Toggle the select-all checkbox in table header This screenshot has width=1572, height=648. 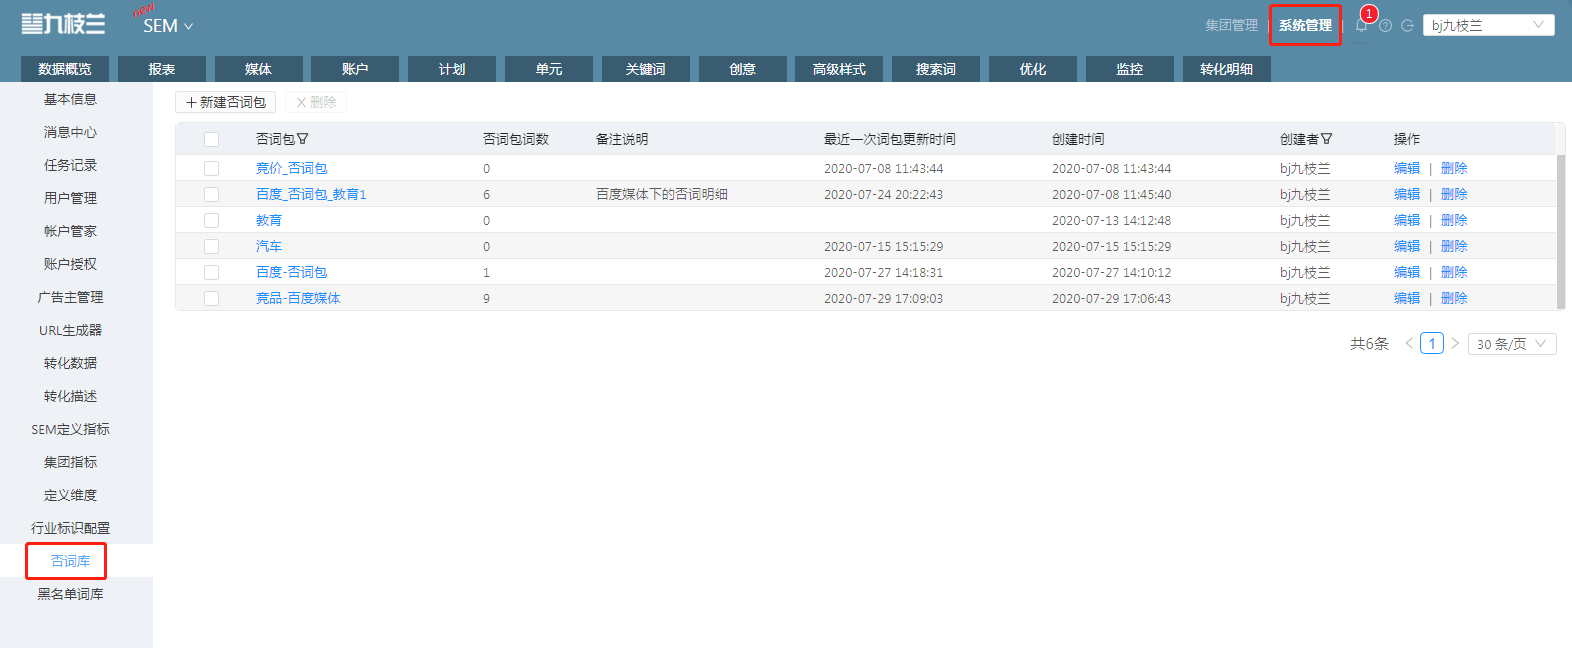point(211,139)
